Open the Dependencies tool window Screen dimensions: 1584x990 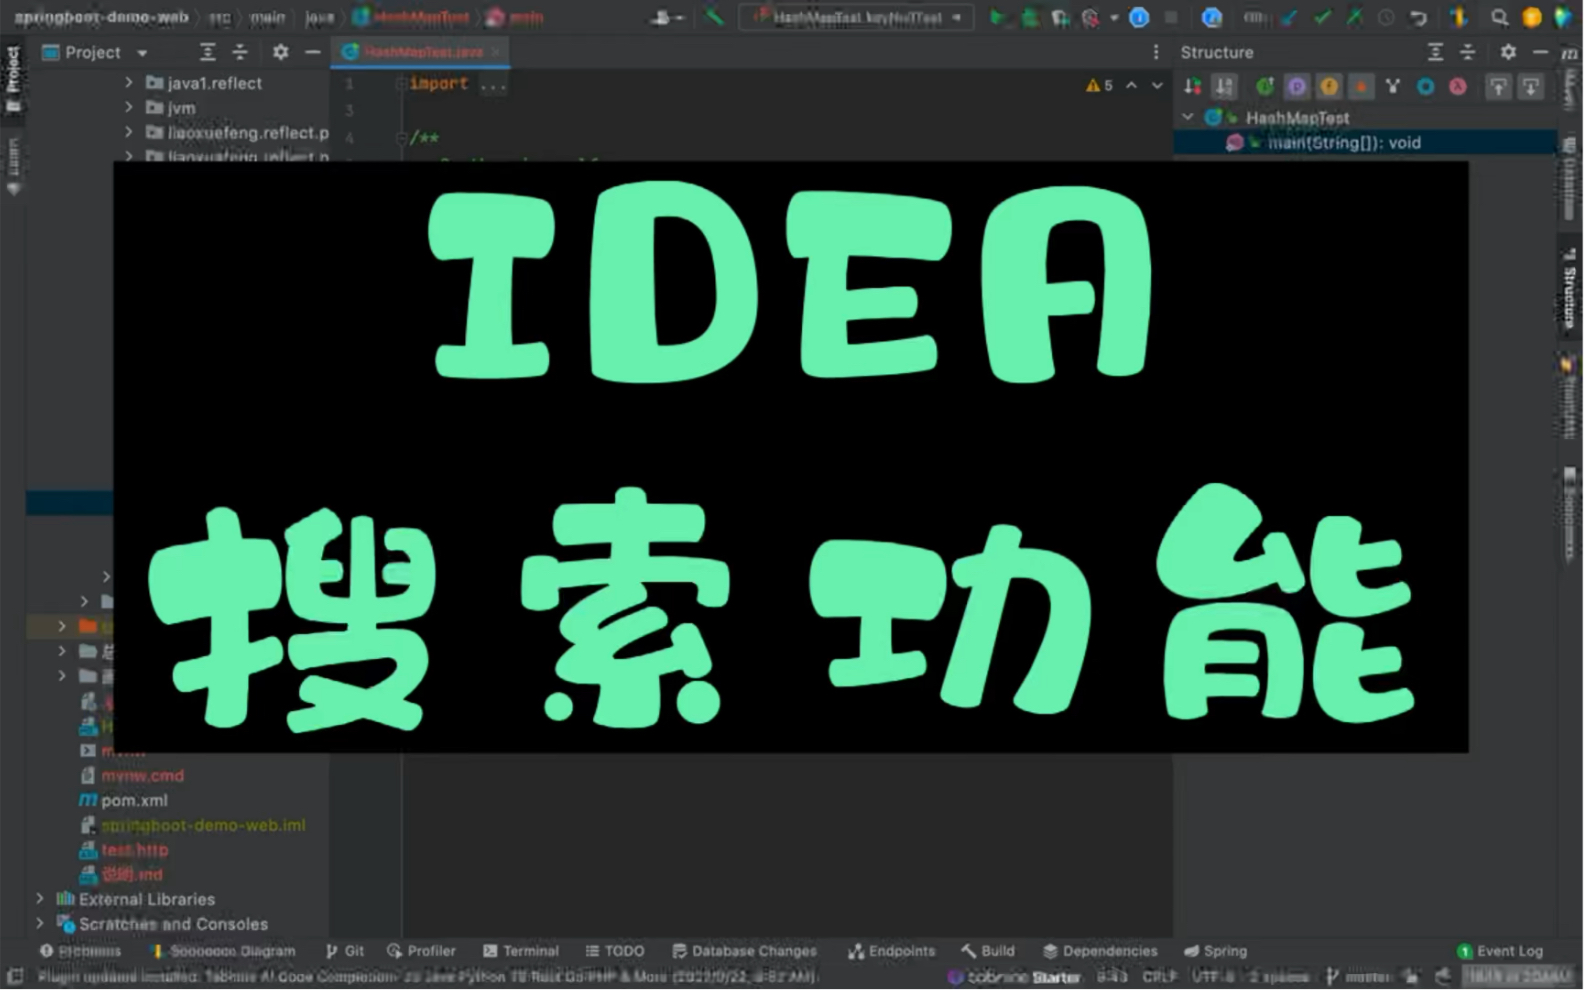[1100, 951]
